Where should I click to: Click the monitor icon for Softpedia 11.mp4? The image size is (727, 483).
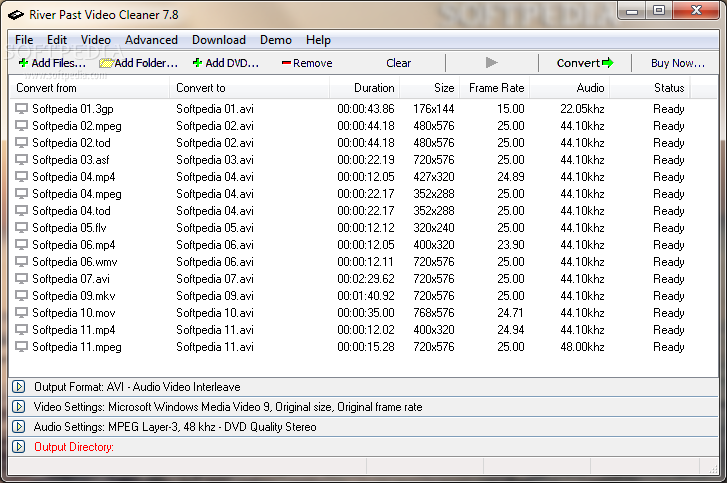tap(21, 330)
